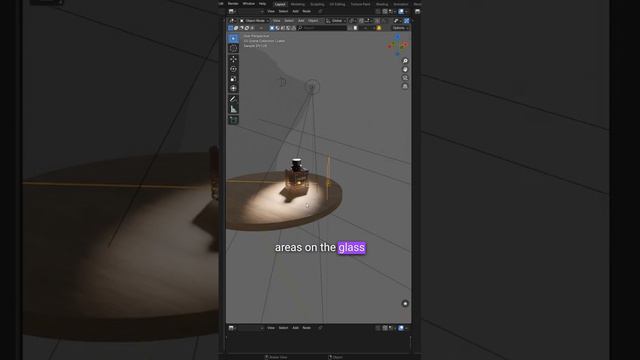The image size is (640, 360).
Task: Open the Select menu in 3D viewport header
Action: click(x=289, y=20)
